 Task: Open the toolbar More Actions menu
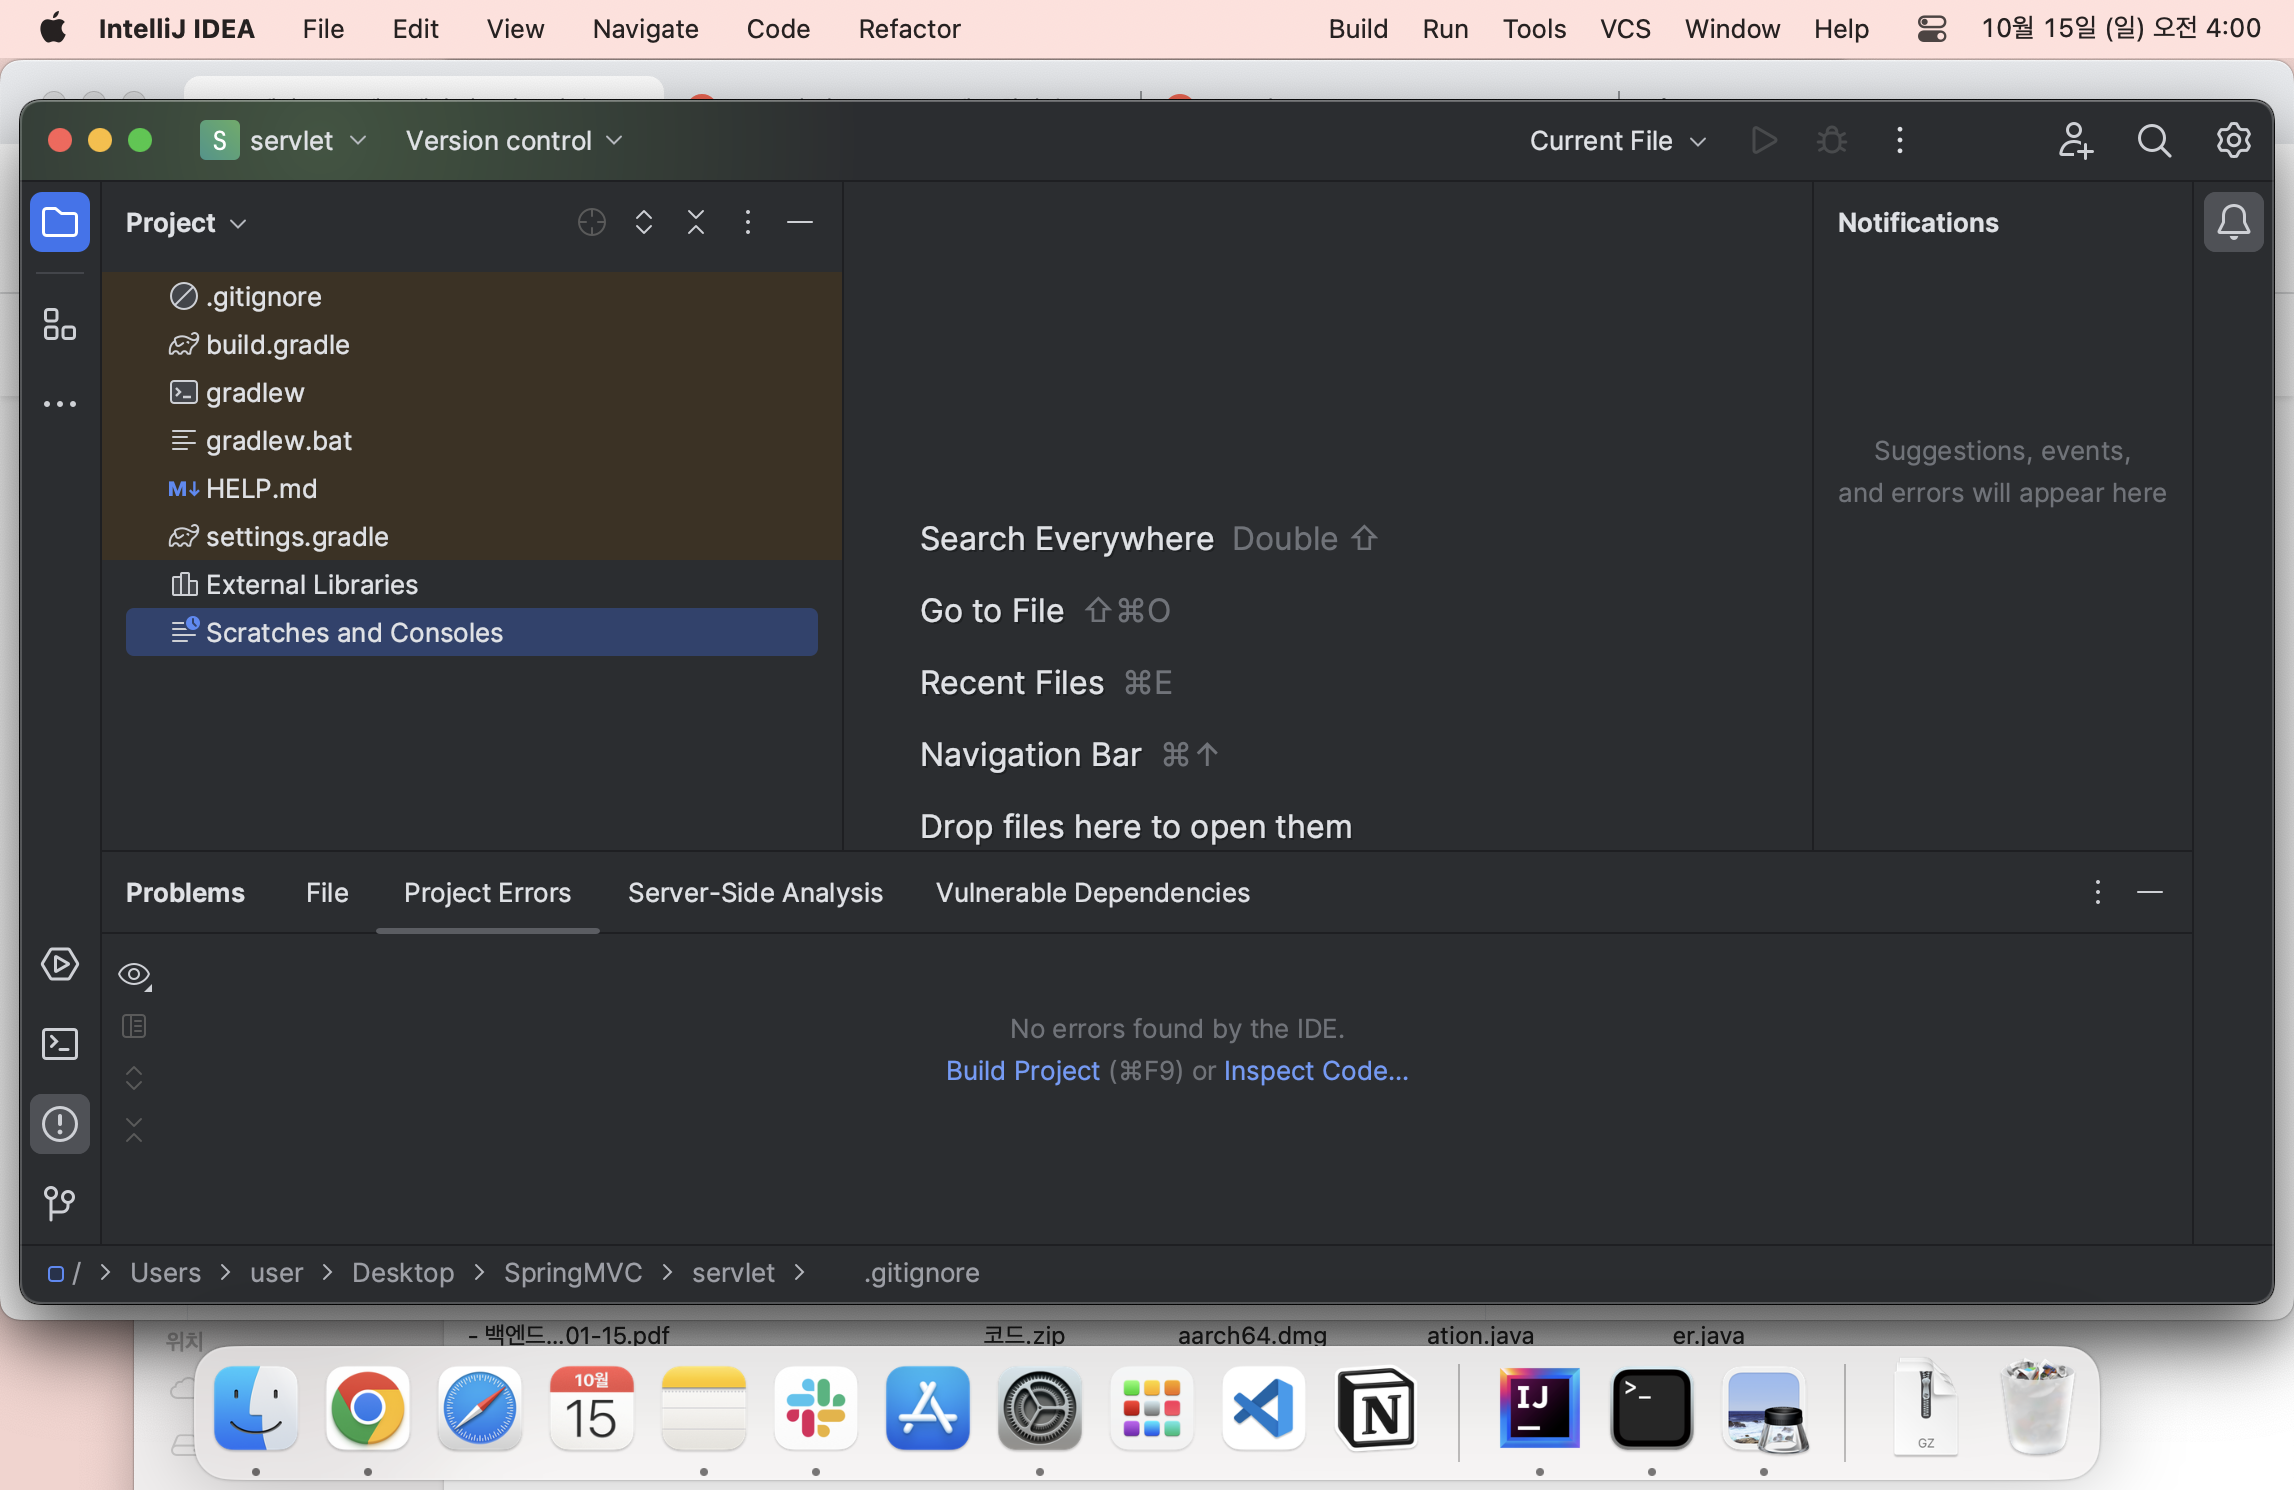1900,141
